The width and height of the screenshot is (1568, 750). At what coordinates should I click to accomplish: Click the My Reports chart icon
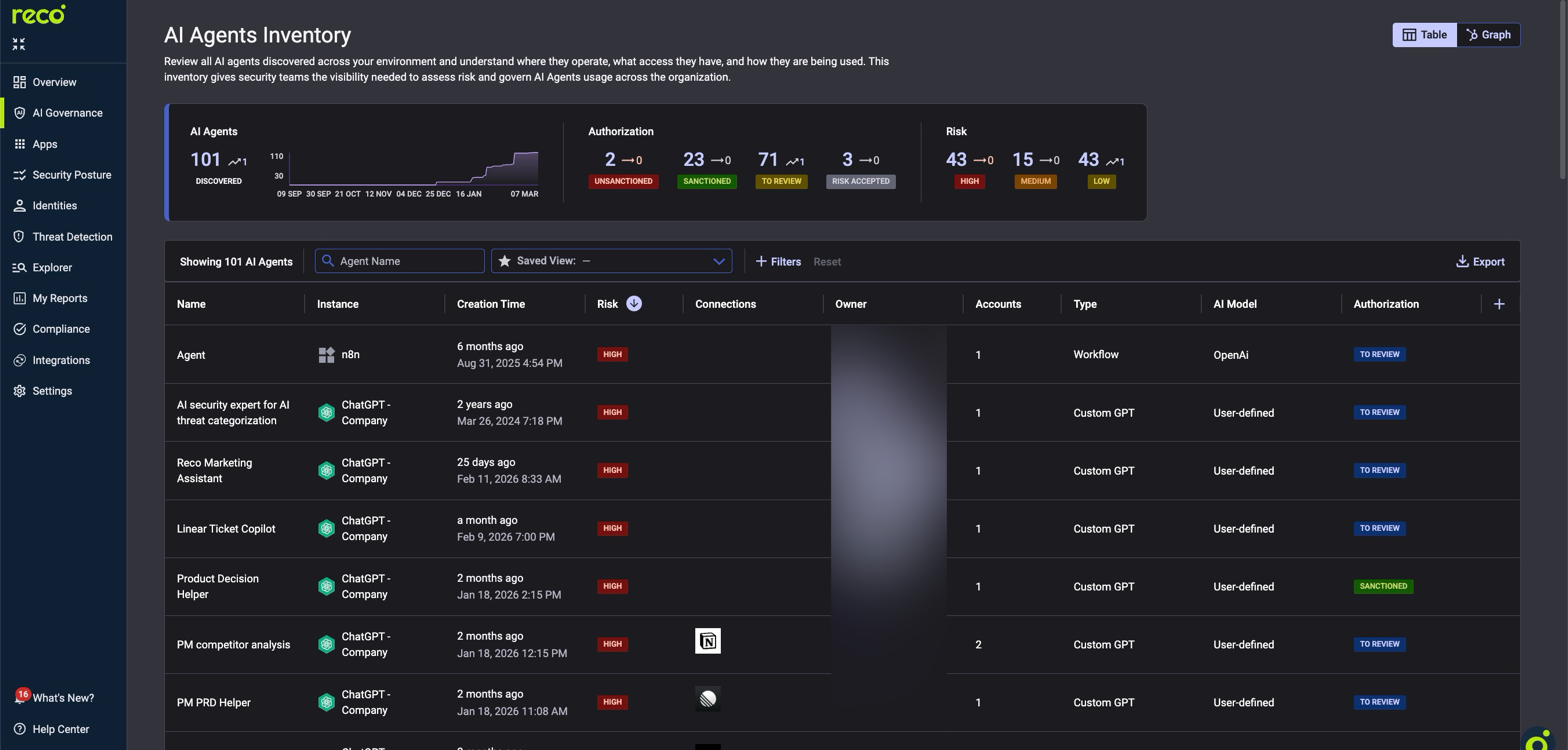(x=19, y=298)
